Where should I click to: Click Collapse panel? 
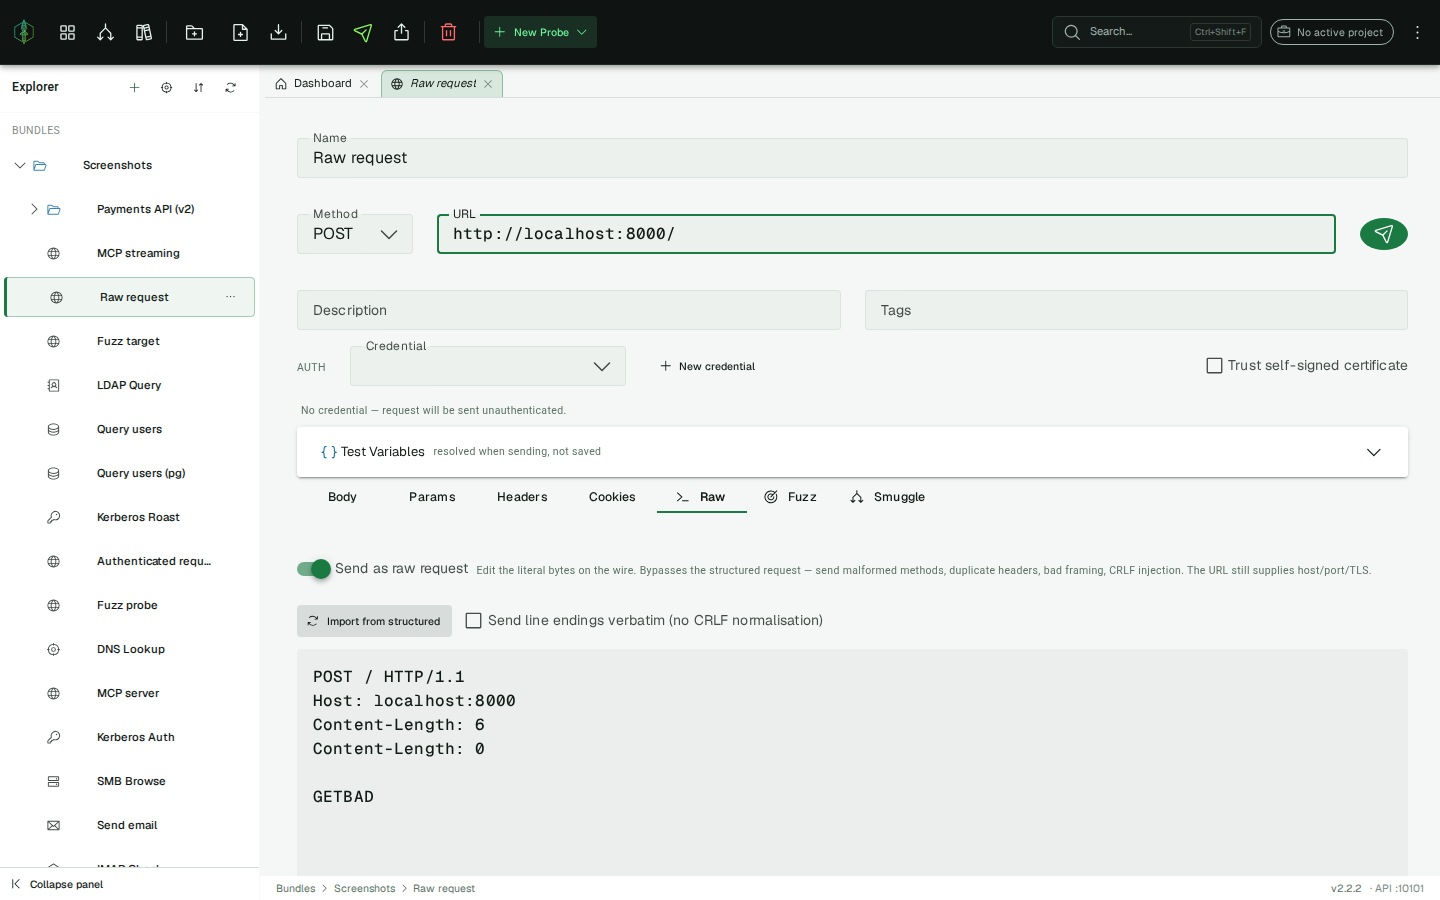57,884
